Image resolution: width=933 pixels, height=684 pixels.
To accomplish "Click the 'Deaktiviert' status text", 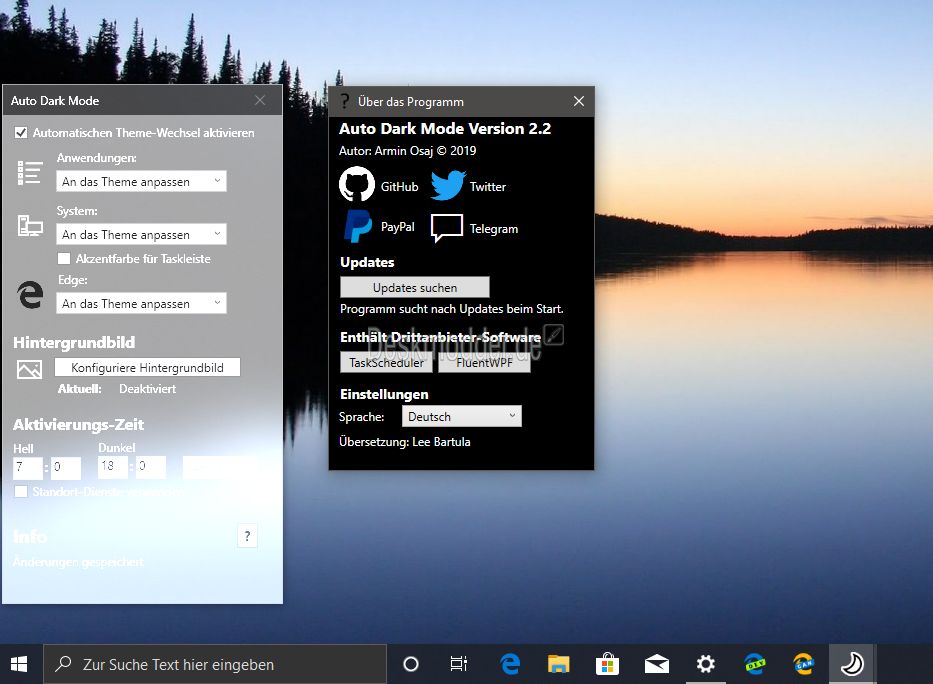I will (x=148, y=389).
